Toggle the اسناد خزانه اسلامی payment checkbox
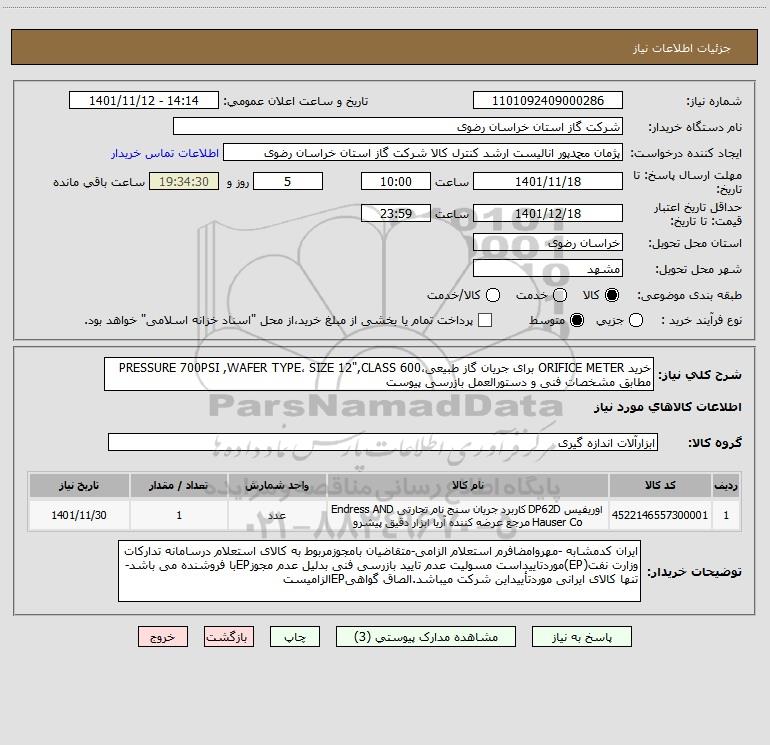Screen dimensions: 770x745 [x=485, y=320]
